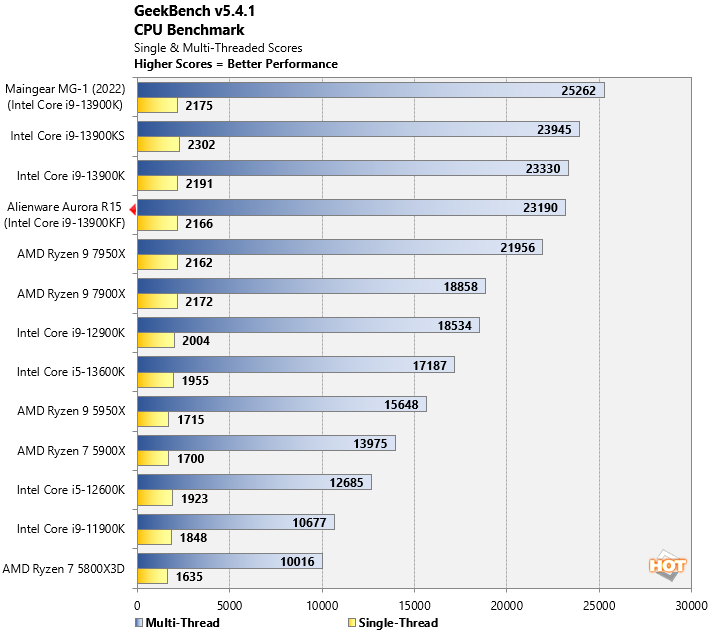This screenshot has width=708, height=632.
Task: Click the Maingear MG-1 multi-thread bar 25262
Action: pyautogui.click(x=371, y=90)
